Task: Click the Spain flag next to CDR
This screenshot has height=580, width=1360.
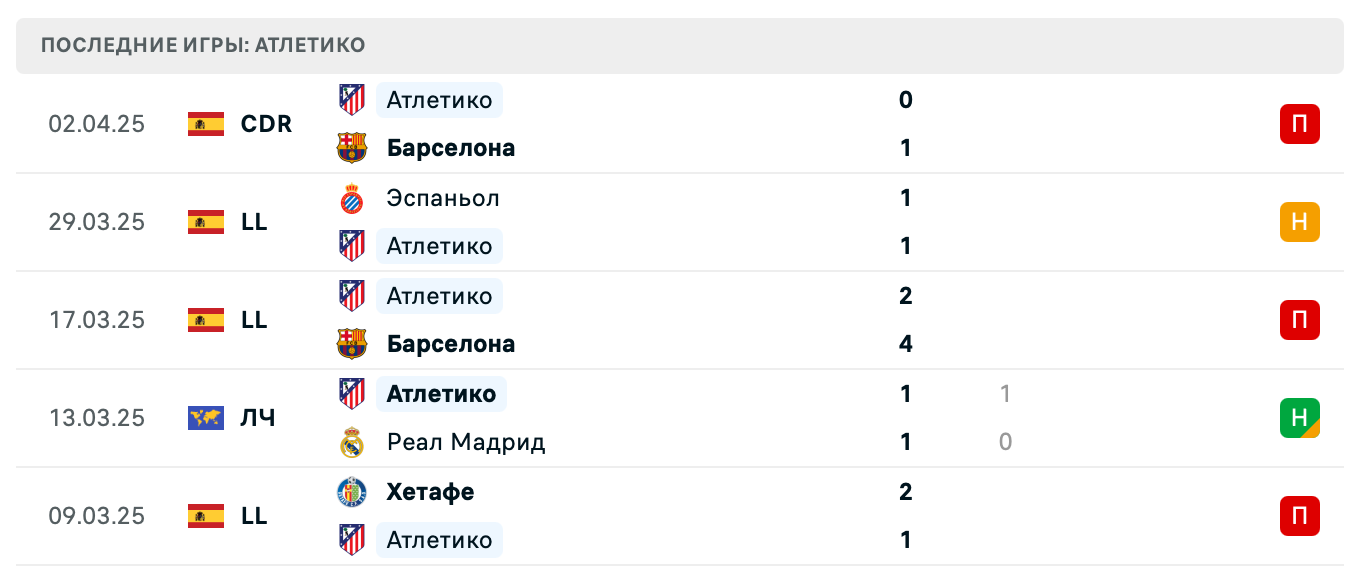Action: [x=202, y=124]
